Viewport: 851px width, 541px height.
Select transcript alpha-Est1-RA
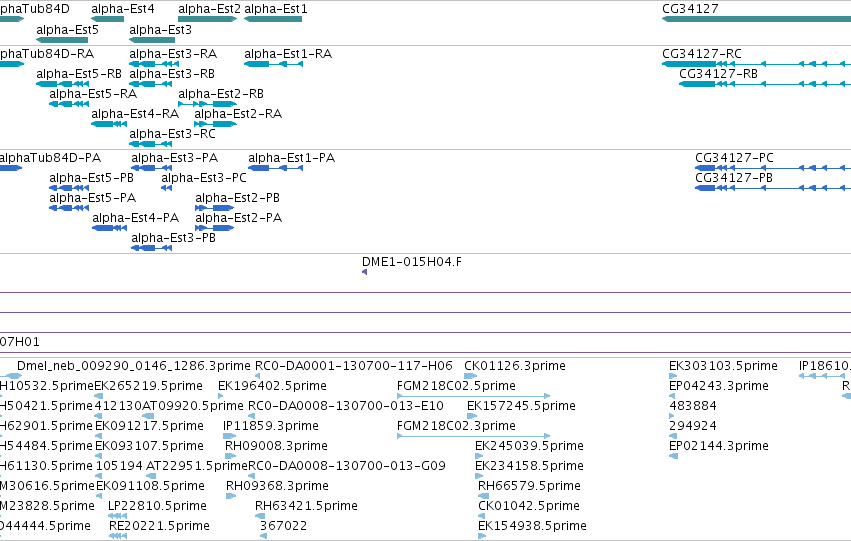(274, 64)
